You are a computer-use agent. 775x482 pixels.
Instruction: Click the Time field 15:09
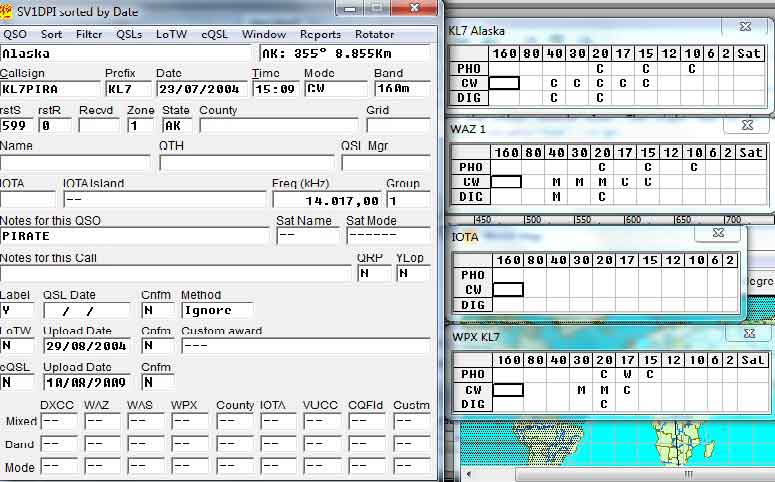pos(276,89)
